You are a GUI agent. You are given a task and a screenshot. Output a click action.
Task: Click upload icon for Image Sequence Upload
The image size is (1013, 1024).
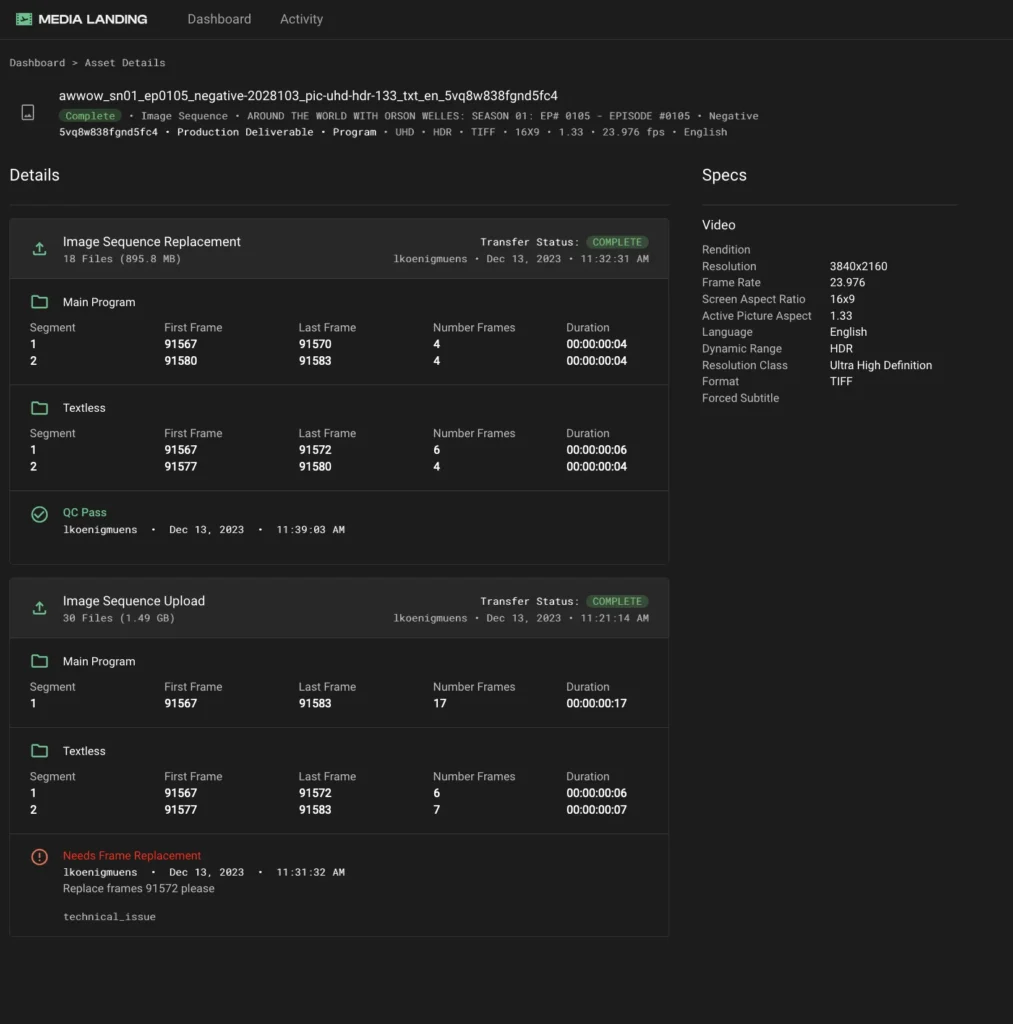(x=39, y=608)
